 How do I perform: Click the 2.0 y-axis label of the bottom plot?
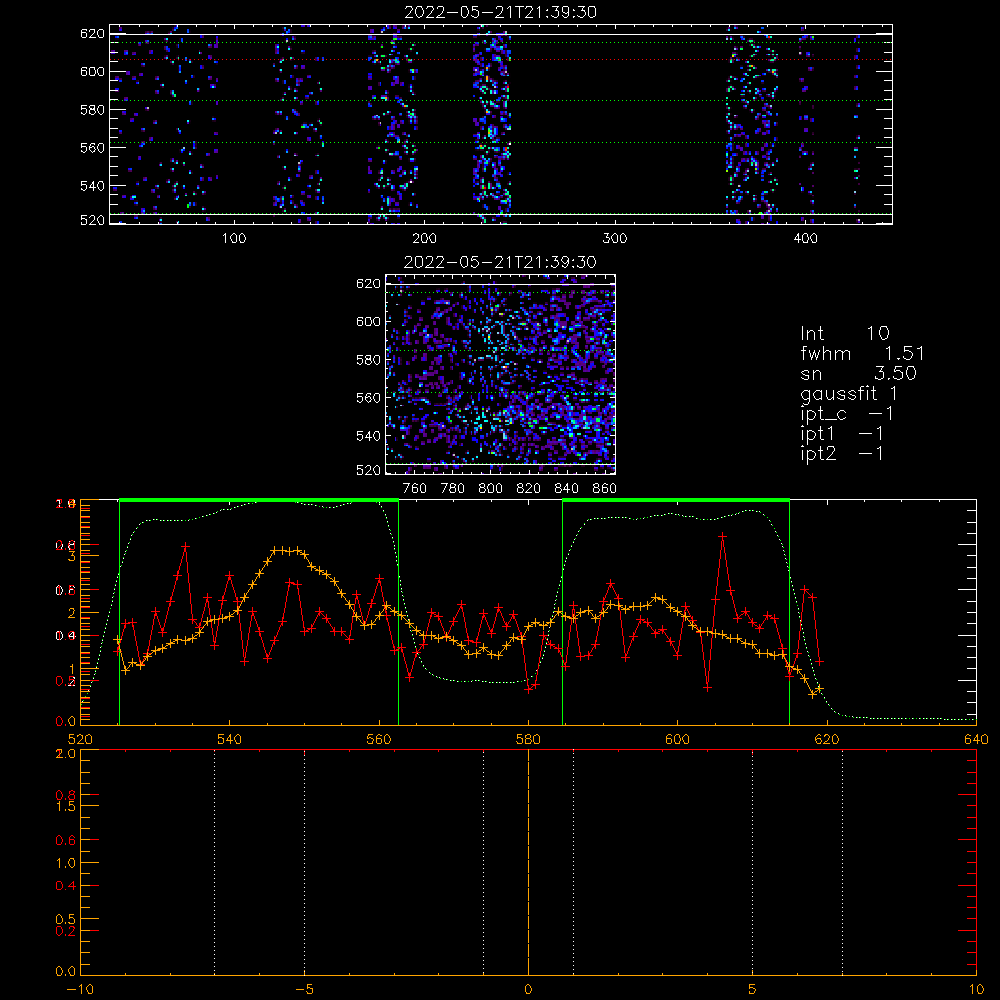click(x=68, y=753)
